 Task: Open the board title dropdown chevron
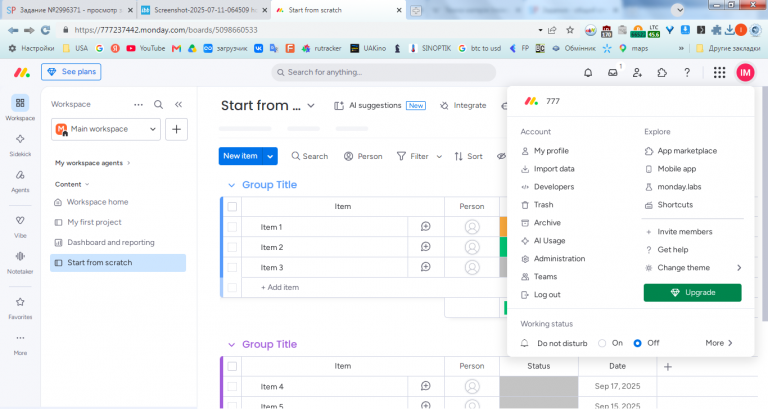click(x=311, y=106)
